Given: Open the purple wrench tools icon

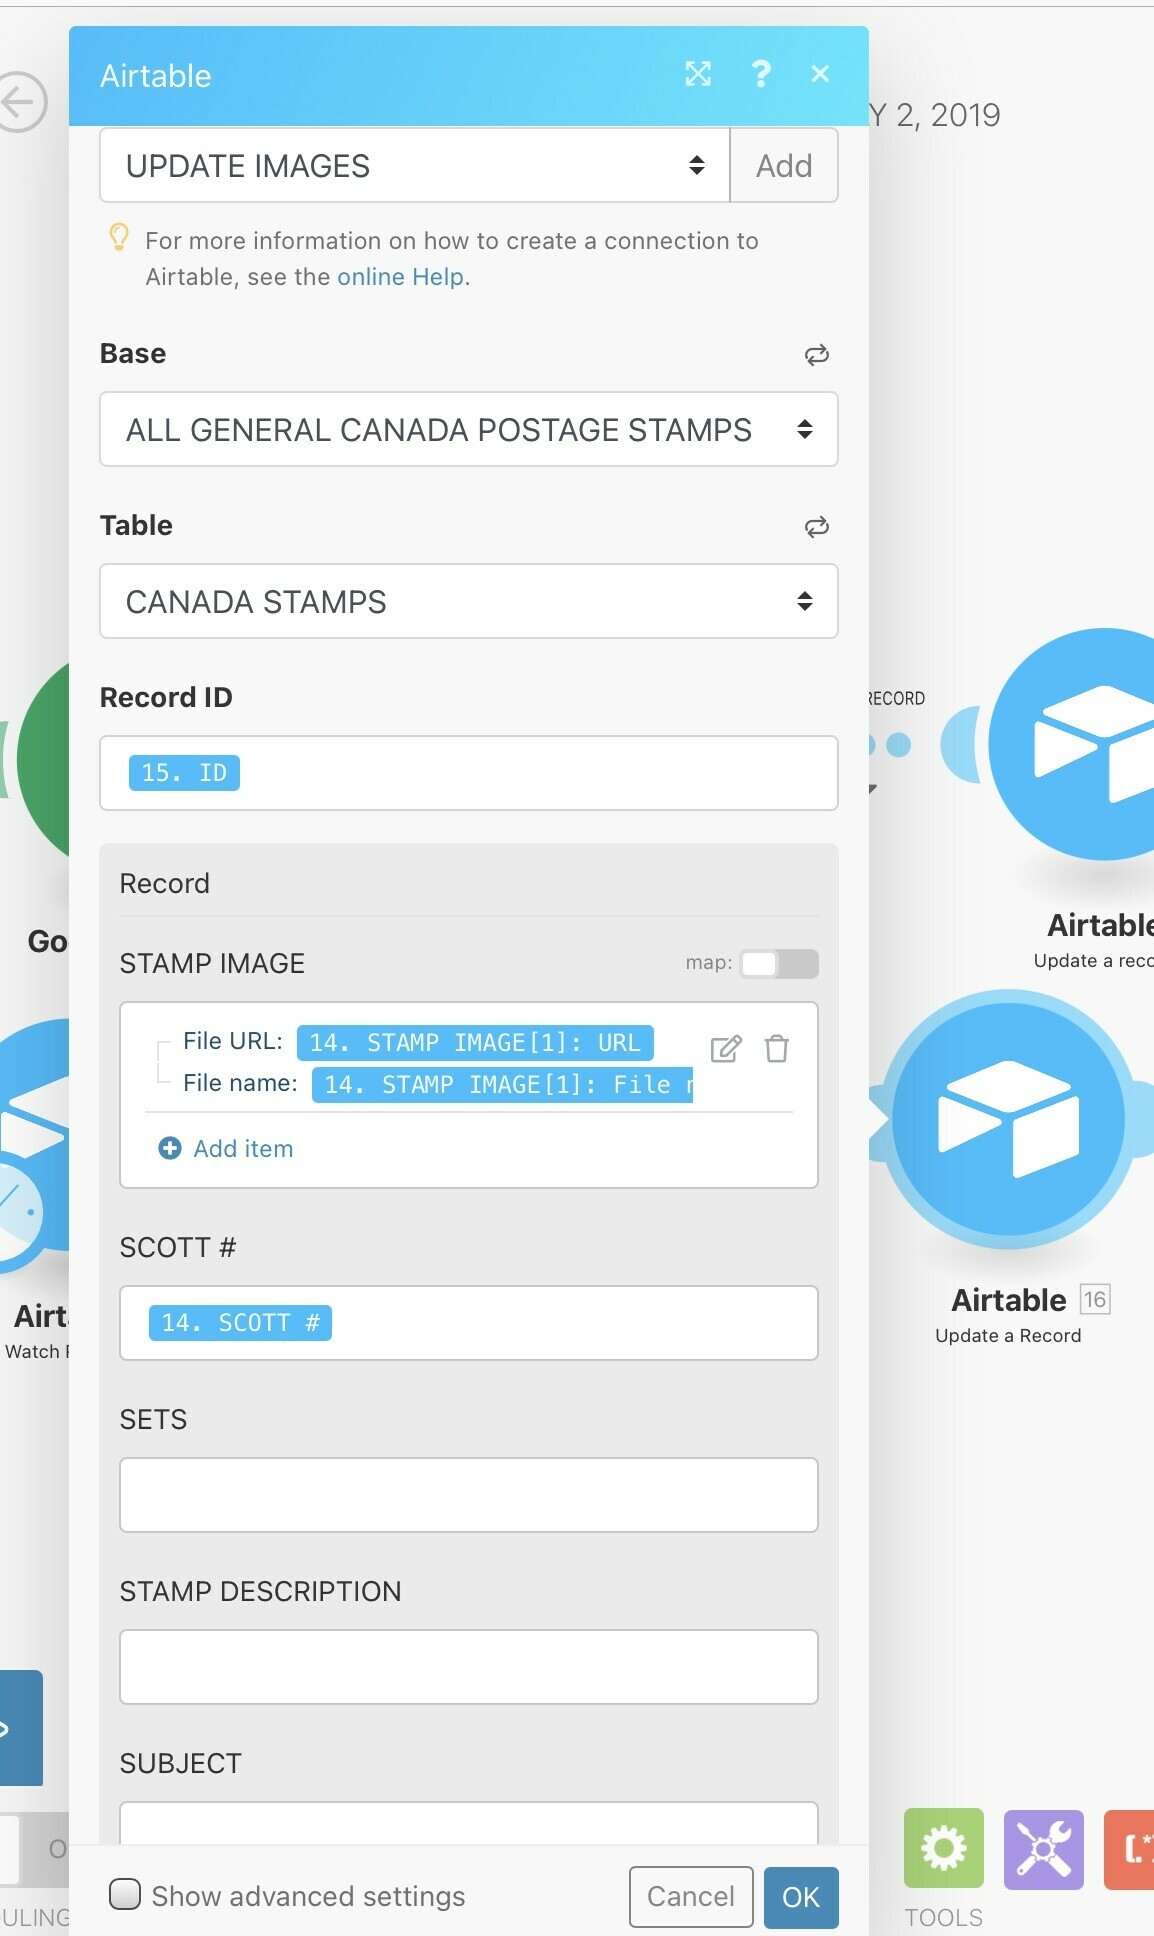Looking at the screenshot, I should (1044, 1849).
